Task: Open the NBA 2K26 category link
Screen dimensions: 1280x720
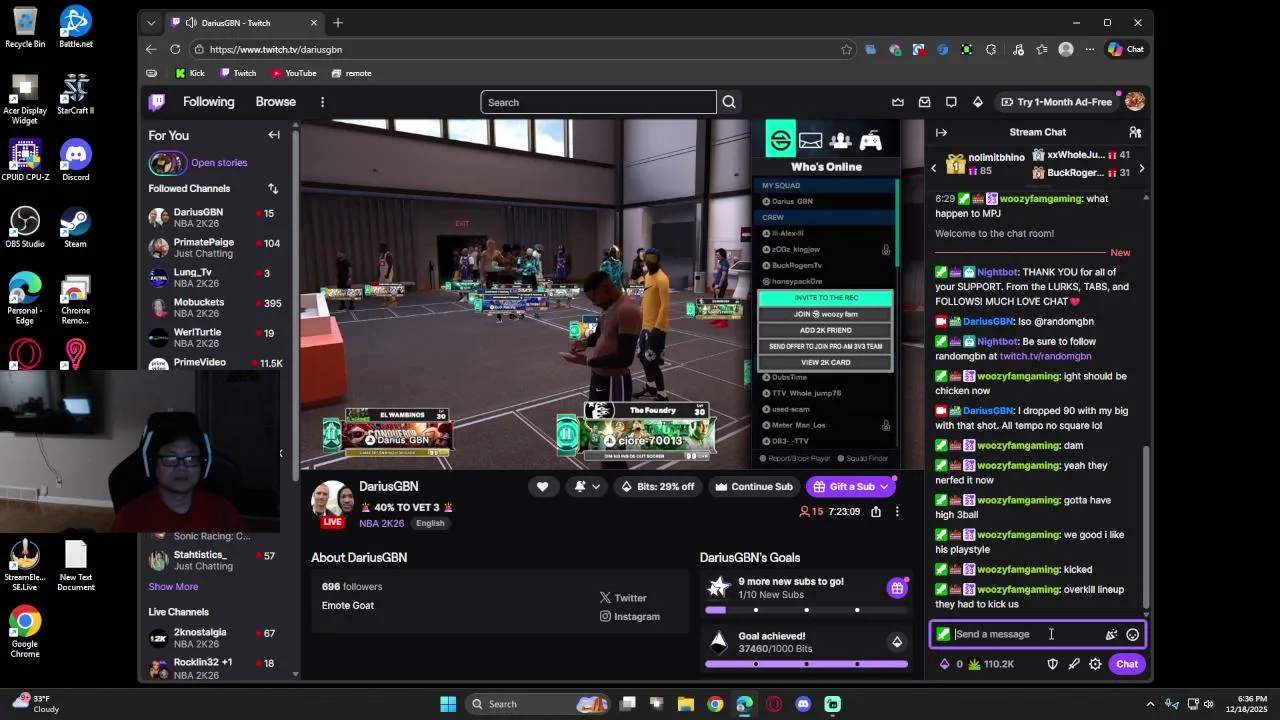Action: pyautogui.click(x=382, y=523)
